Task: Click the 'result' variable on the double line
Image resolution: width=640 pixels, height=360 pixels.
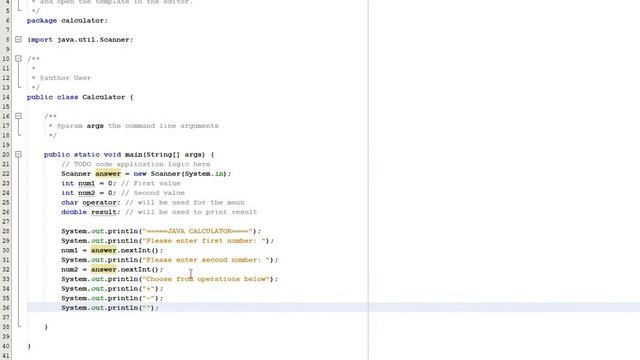Action: pyautogui.click(x=104, y=212)
